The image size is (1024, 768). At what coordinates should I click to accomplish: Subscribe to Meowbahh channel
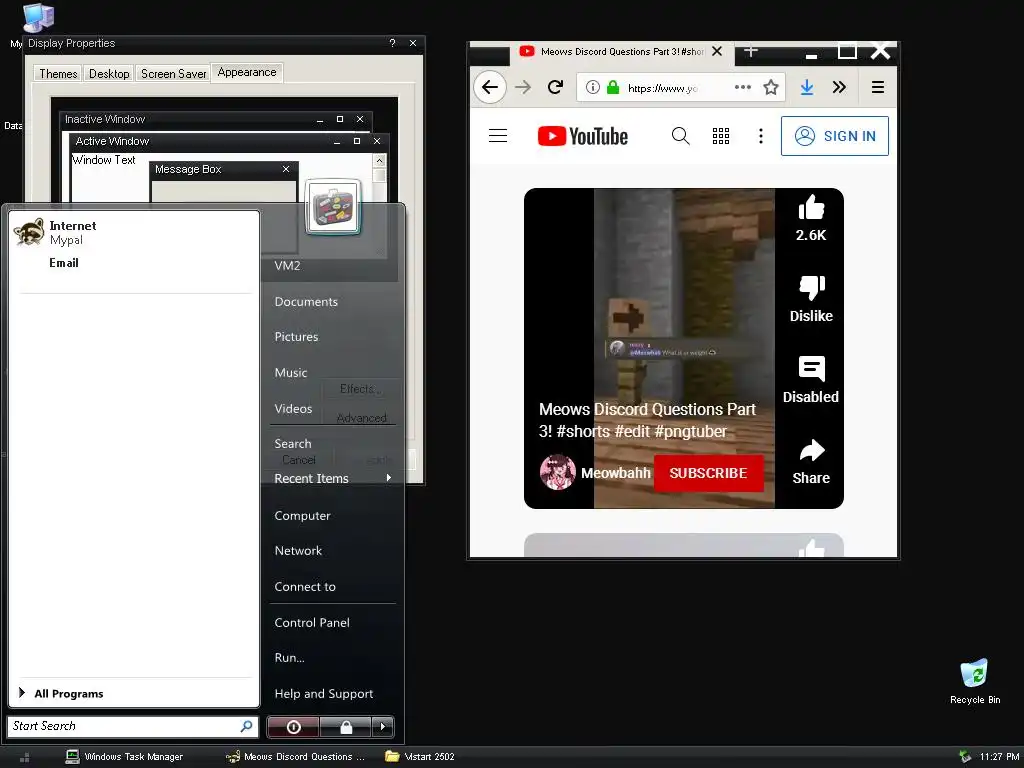[x=708, y=473]
